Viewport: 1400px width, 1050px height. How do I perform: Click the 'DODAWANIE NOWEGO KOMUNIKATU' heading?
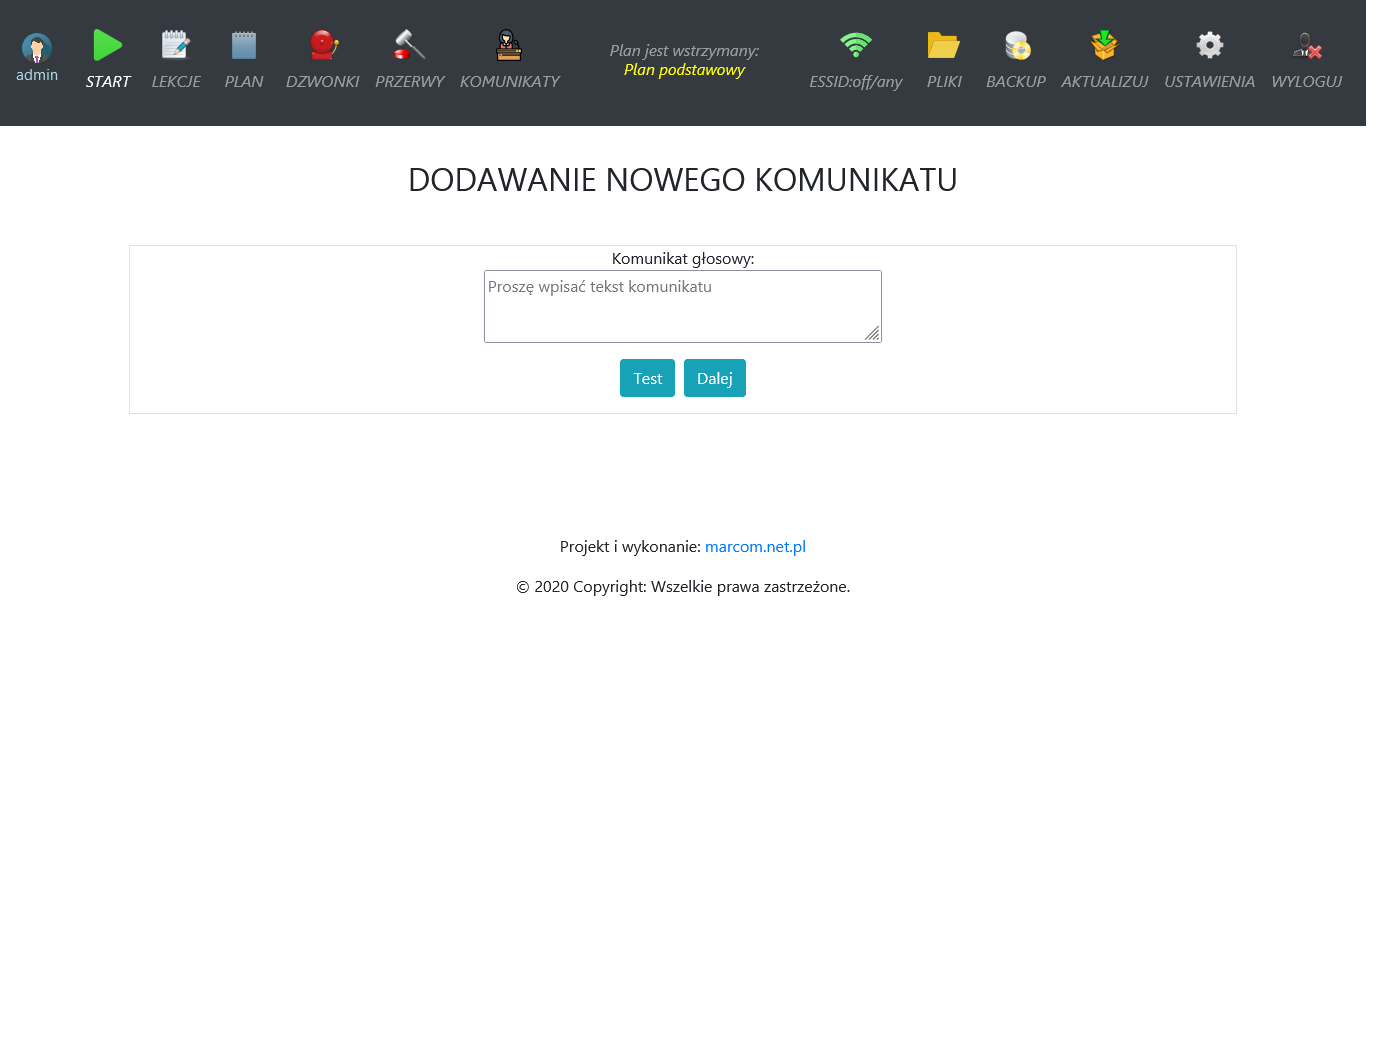click(x=683, y=180)
